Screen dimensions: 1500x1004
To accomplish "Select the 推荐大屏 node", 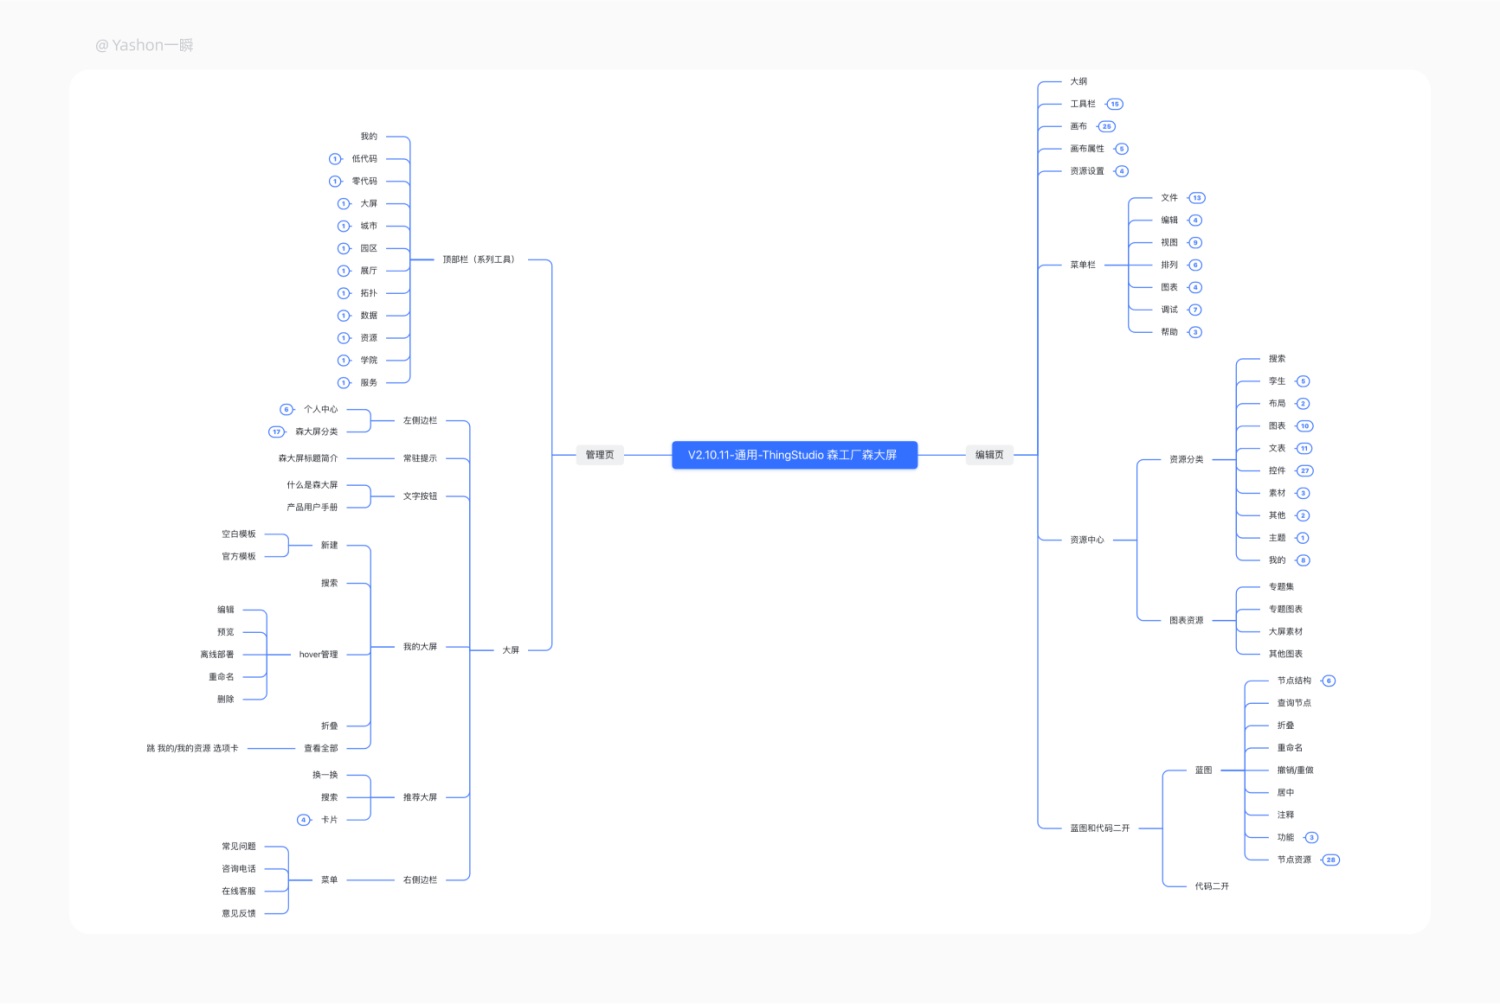I will [x=420, y=797].
